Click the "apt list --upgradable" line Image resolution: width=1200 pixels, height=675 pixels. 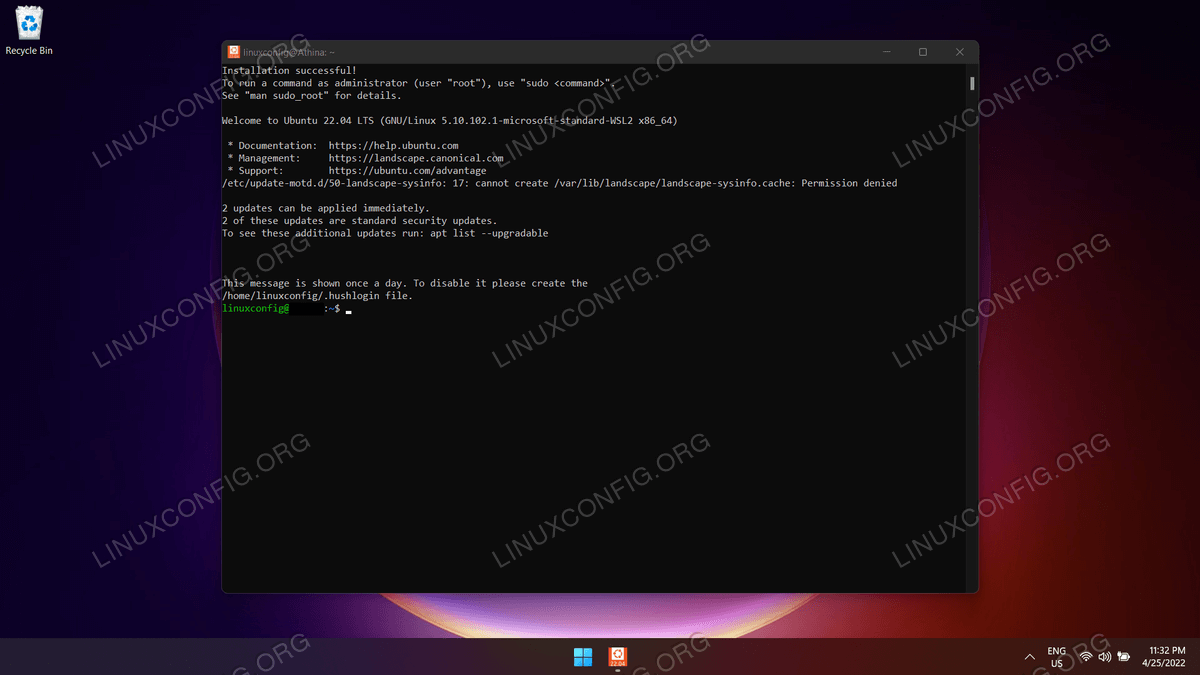click(x=385, y=233)
